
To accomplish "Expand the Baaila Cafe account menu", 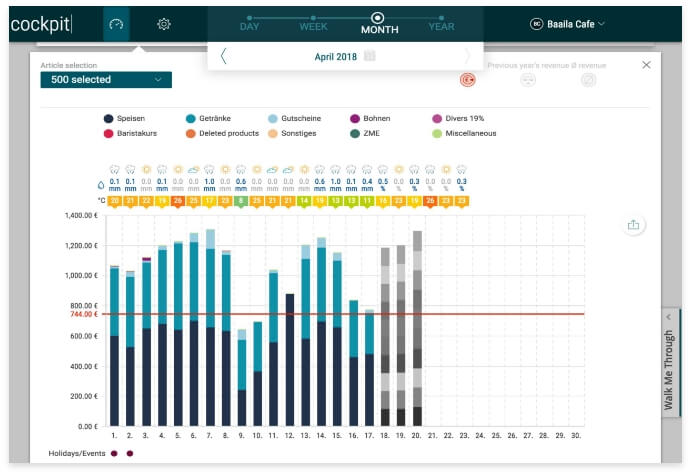I will pos(568,23).
